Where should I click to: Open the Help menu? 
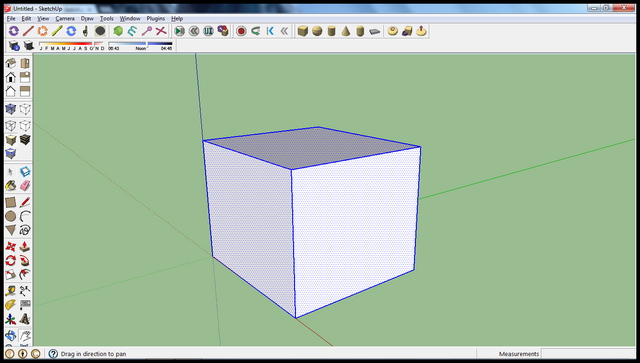tap(177, 18)
